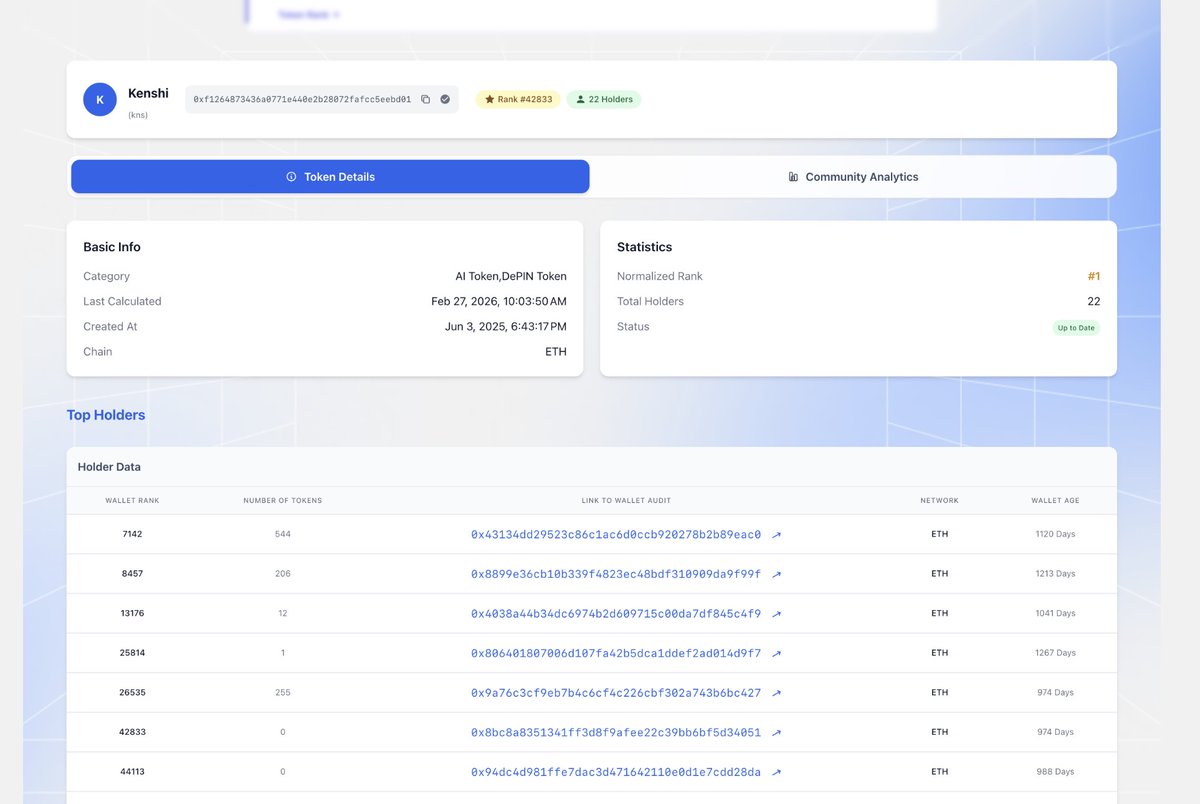
Task: Click the 255 tokens cell
Action: [283, 692]
